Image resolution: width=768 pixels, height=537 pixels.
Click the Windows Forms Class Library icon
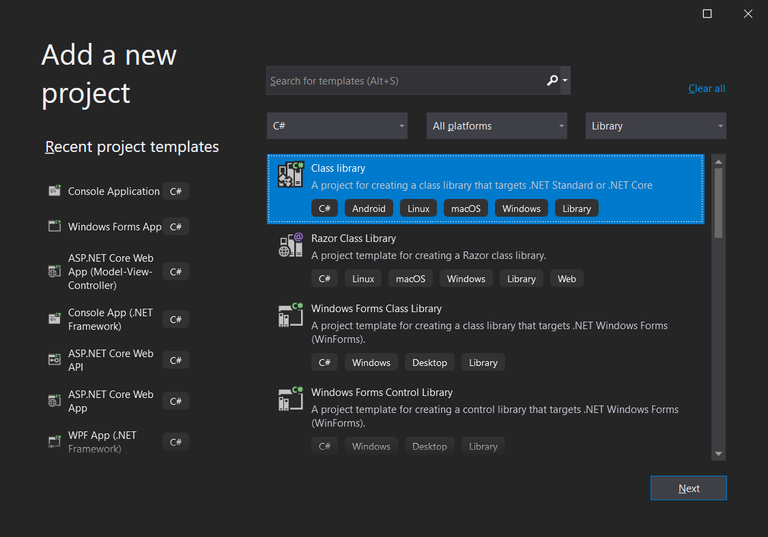click(290, 316)
